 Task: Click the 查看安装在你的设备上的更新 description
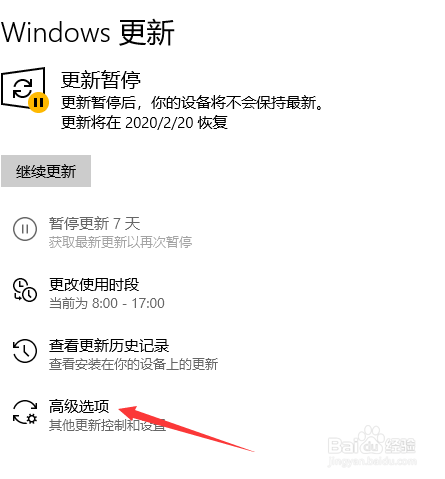133,364
